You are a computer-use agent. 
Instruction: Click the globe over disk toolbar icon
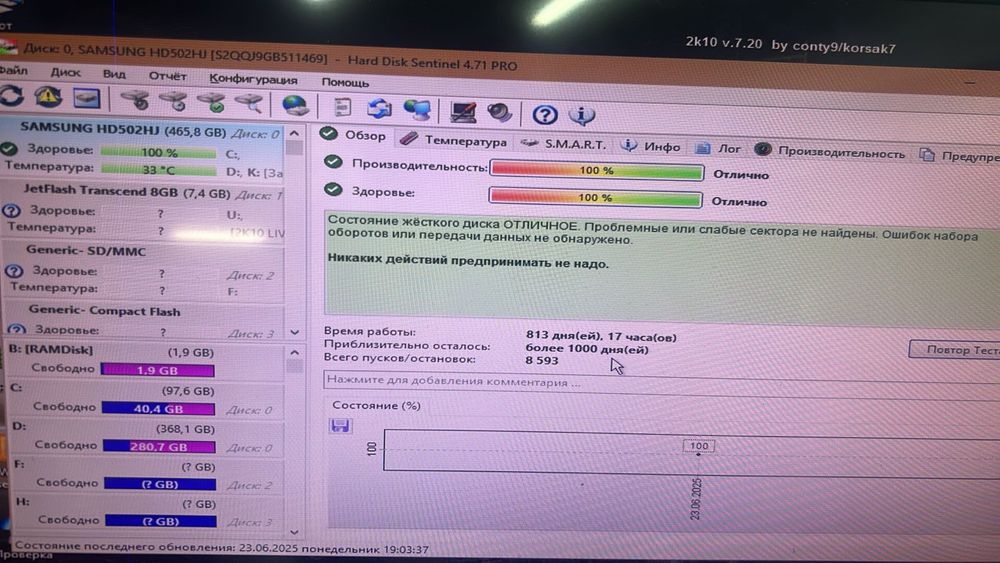pyautogui.click(x=295, y=105)
